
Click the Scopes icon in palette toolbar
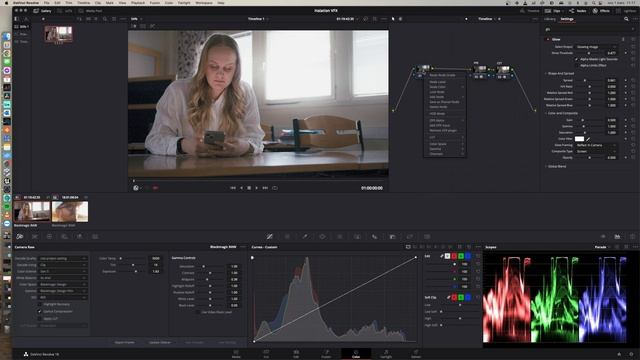pos(618,236)
